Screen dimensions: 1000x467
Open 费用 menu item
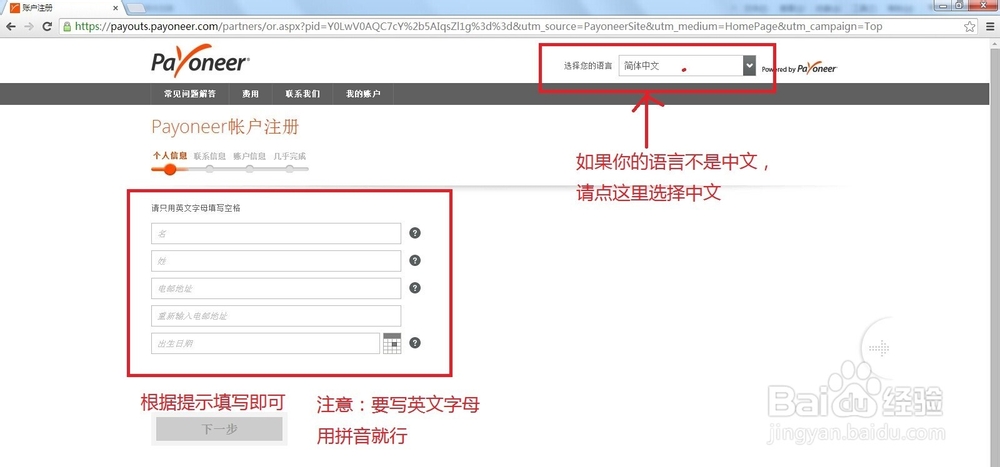pos(250,94)
